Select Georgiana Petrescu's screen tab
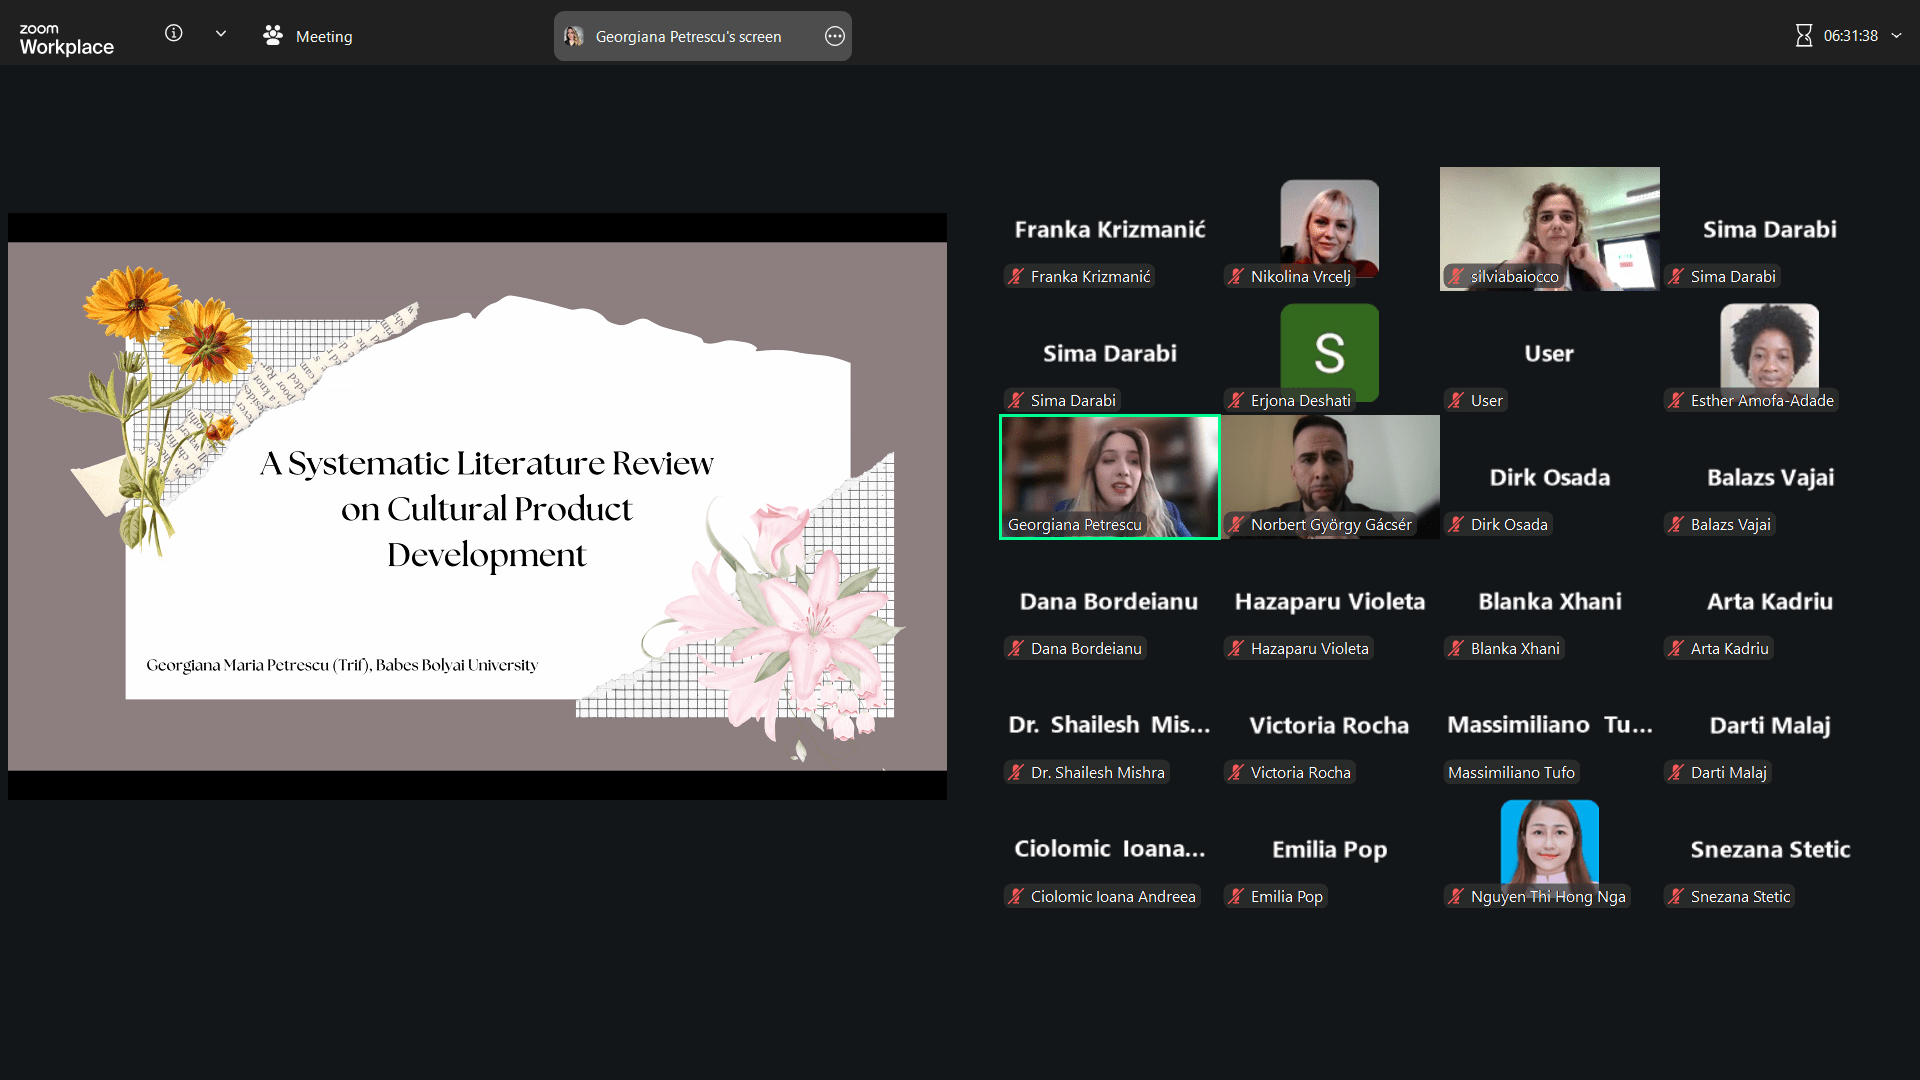The width and height of the screenshot is (1920, 1080). [x=688, y=37]
